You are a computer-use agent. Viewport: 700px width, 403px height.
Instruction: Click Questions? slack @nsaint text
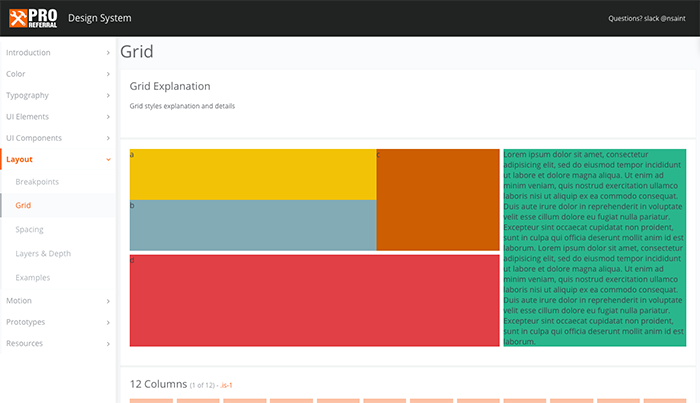click(x=646, y=18)
